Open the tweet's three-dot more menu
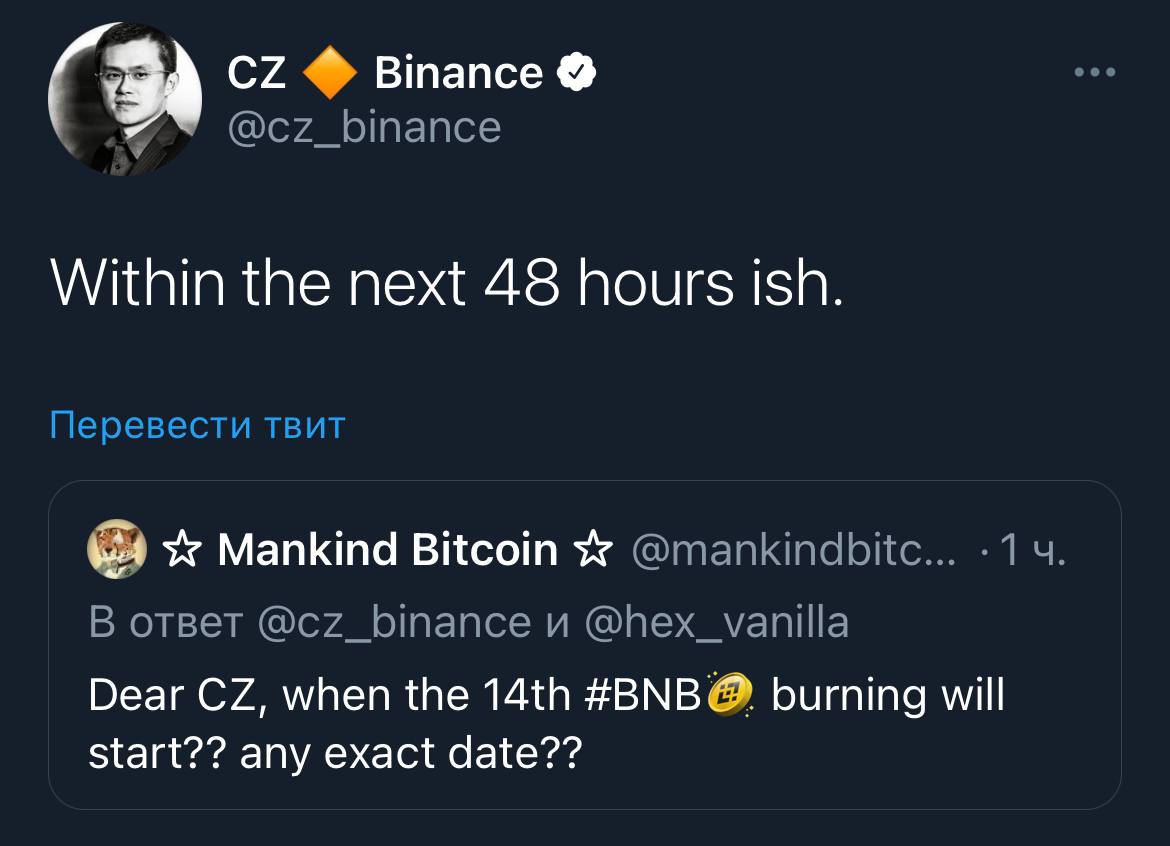Screen dimensions: 1170x846 click(x=1094, y=73)
